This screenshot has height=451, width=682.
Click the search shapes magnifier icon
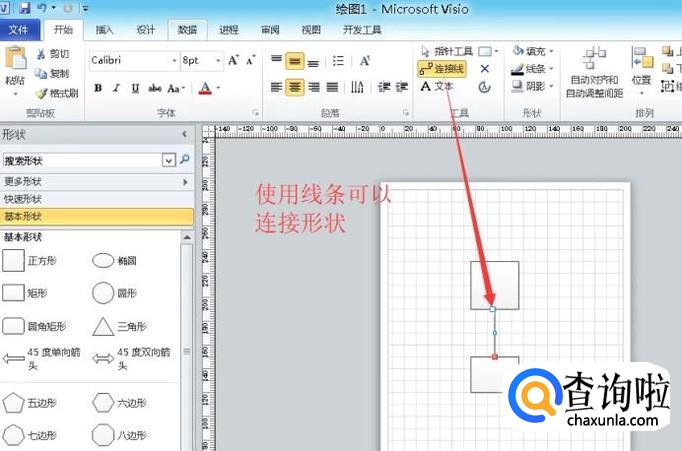pos(185,160)
